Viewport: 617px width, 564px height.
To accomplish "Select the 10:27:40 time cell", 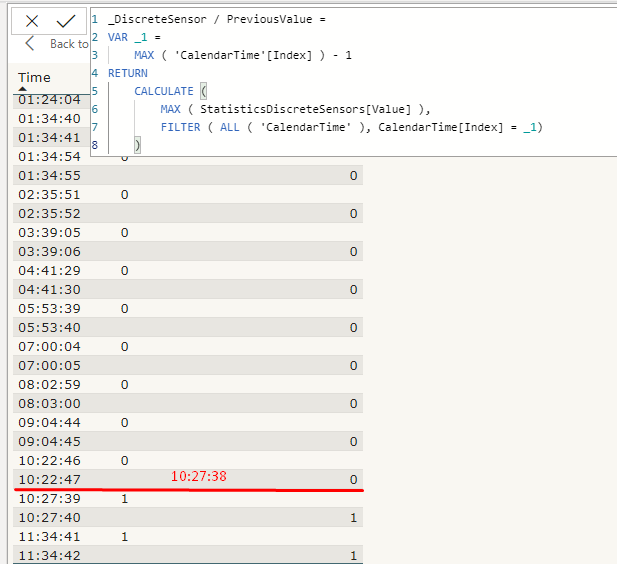I will [x=49, y=518].
